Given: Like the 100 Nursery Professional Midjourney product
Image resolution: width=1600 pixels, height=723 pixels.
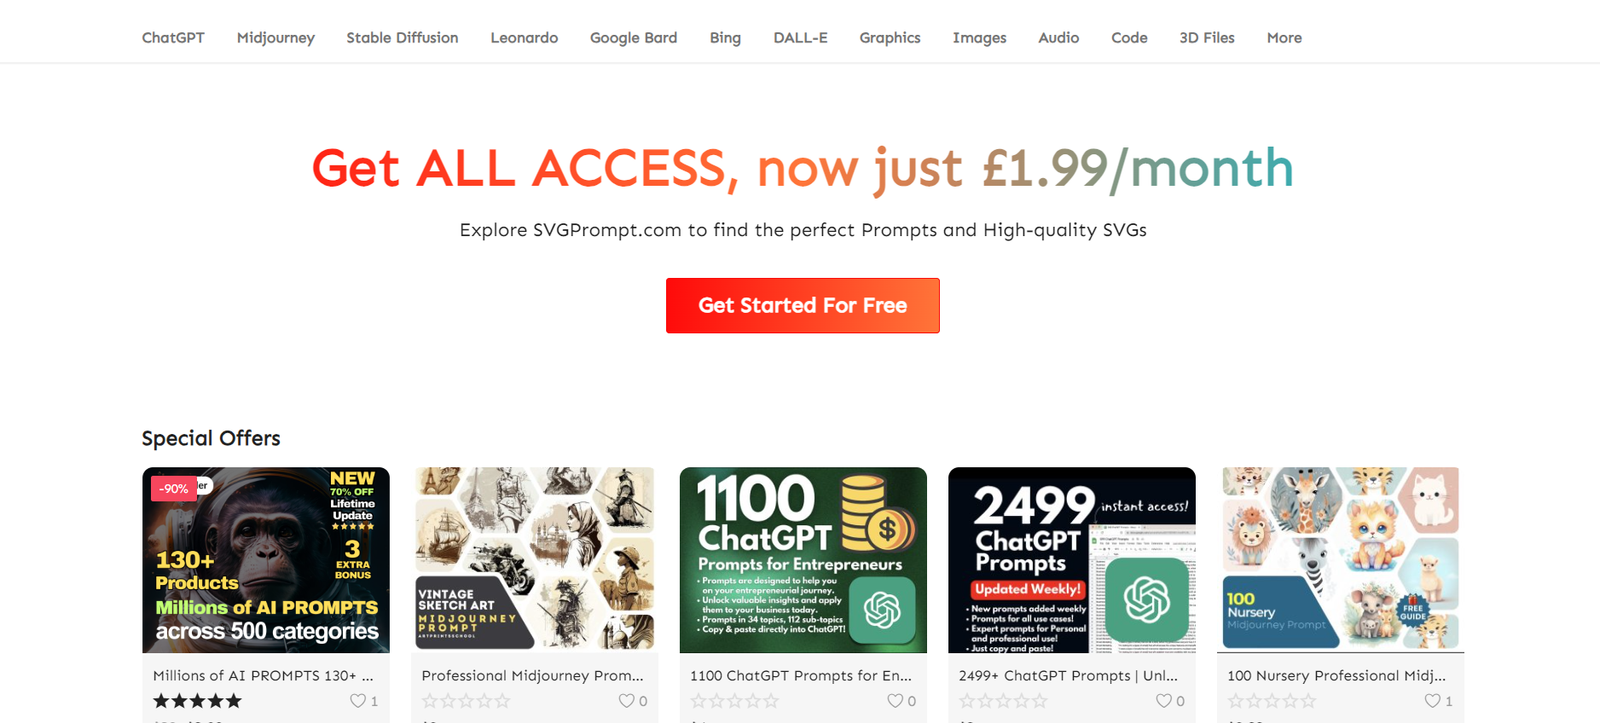Looking at the screenshot, I should pyautogui.click(x=1432, y=701).
